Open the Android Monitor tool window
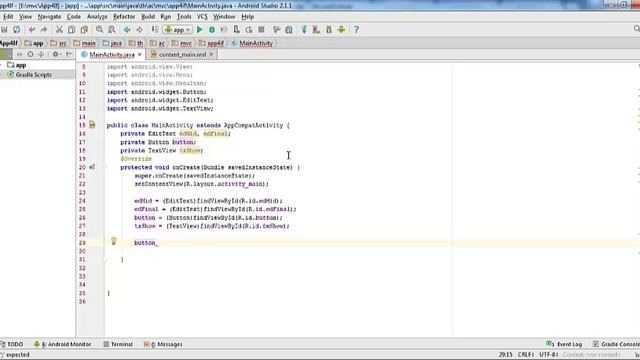This screenshot has width=640, height=360. (x=63, y=344)
